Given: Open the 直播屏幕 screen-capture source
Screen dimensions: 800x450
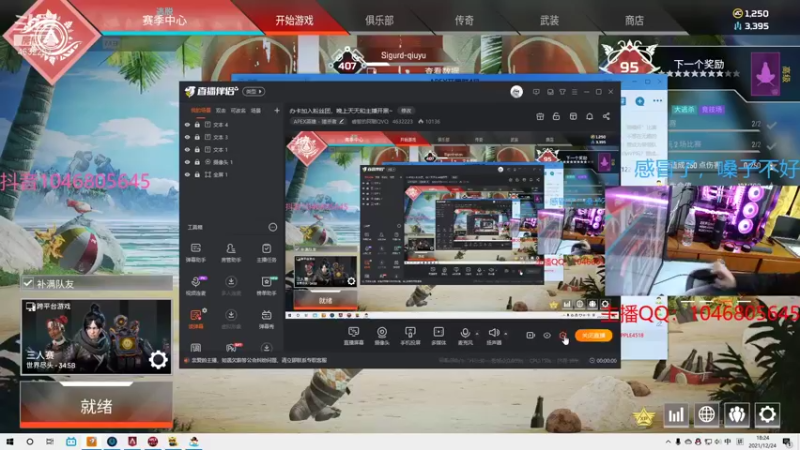Looking at the screenshot, I should pyautogui.click(x=353, y=335).
